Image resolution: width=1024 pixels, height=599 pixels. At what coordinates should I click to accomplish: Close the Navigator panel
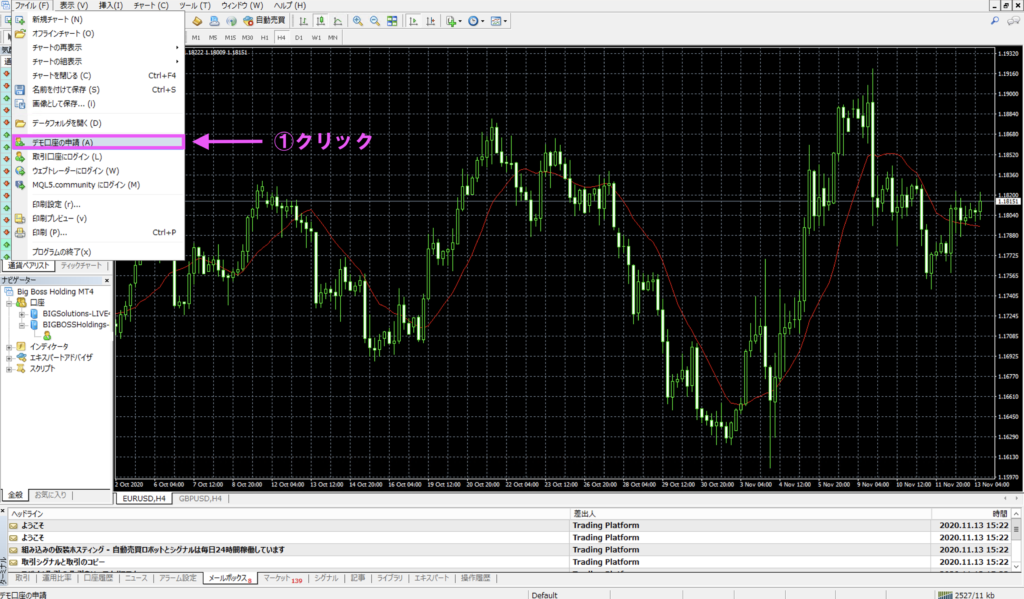[x=107, y=280]
